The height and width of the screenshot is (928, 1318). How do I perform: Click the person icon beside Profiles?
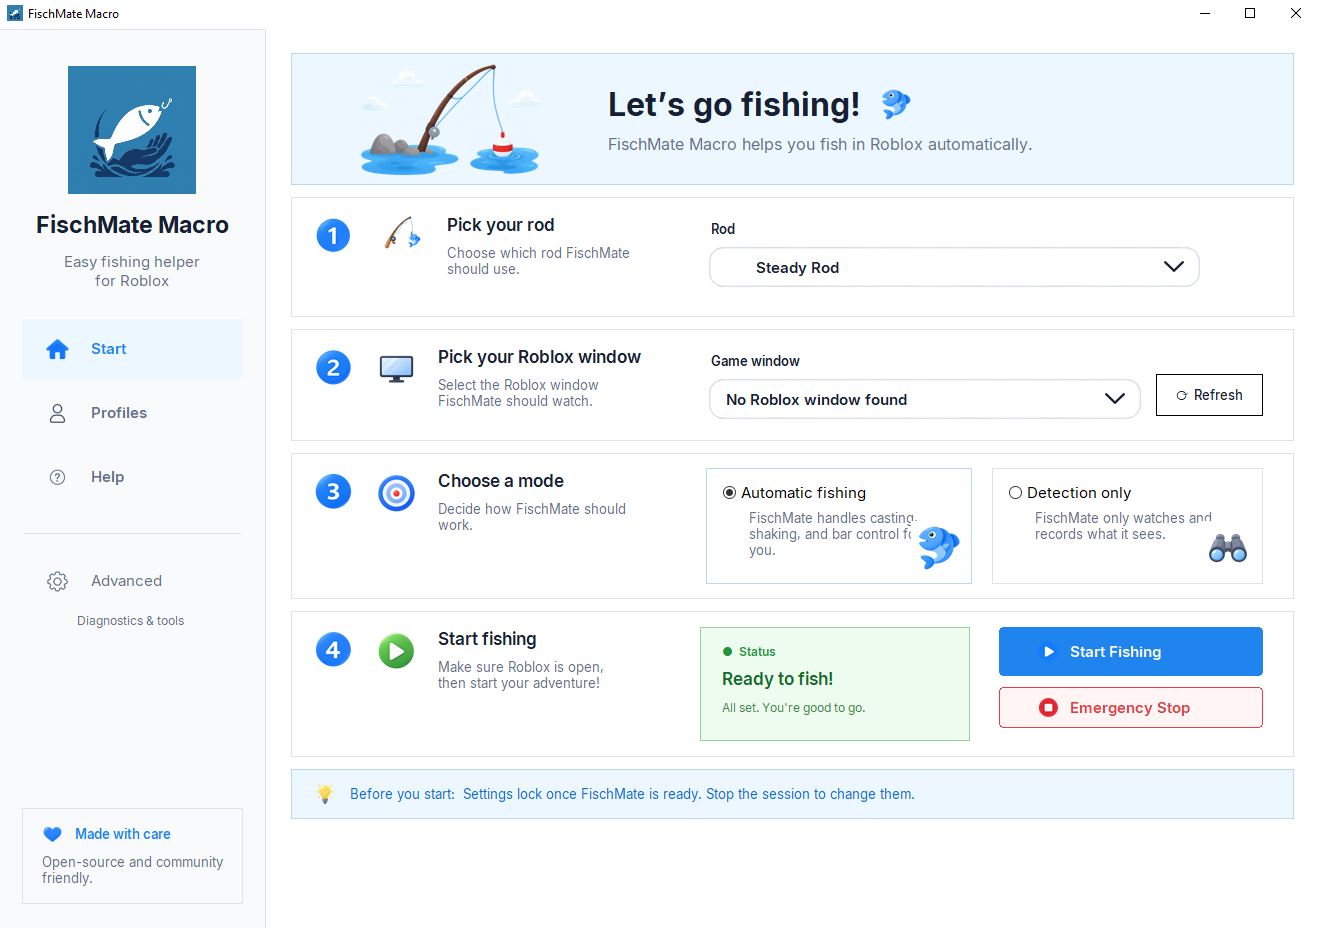[x=57, y=413]
